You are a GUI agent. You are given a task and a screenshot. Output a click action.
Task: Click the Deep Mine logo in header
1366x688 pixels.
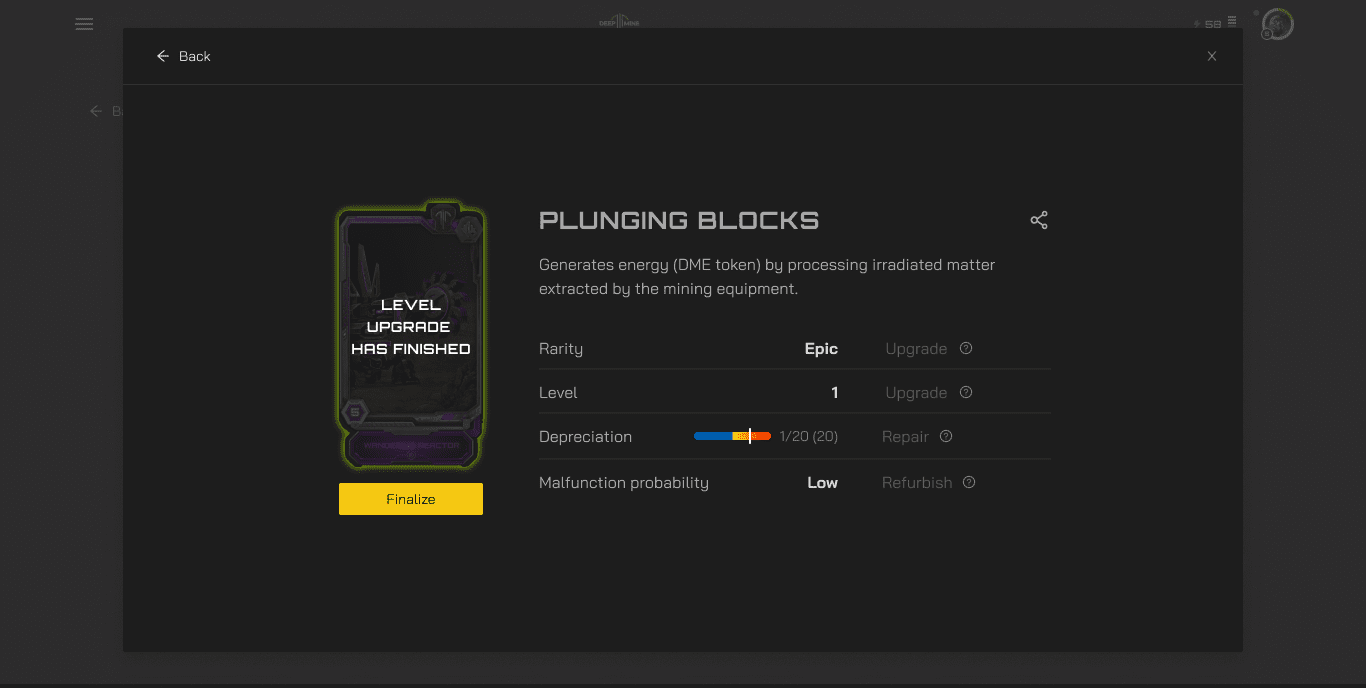pos(618,21)
